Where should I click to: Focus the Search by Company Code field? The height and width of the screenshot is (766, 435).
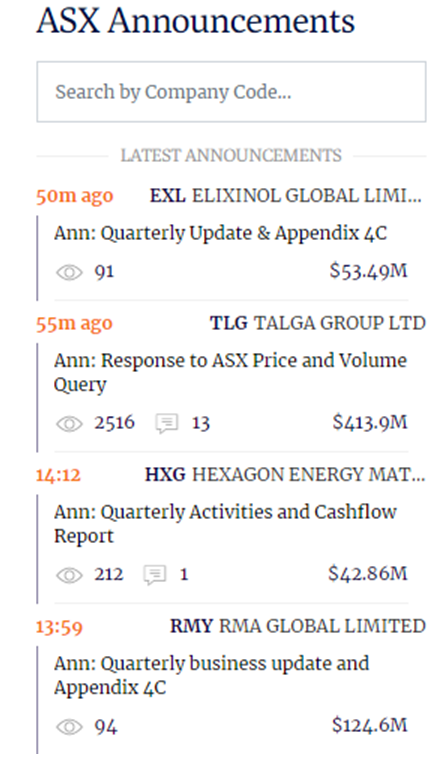coord(231,92)
